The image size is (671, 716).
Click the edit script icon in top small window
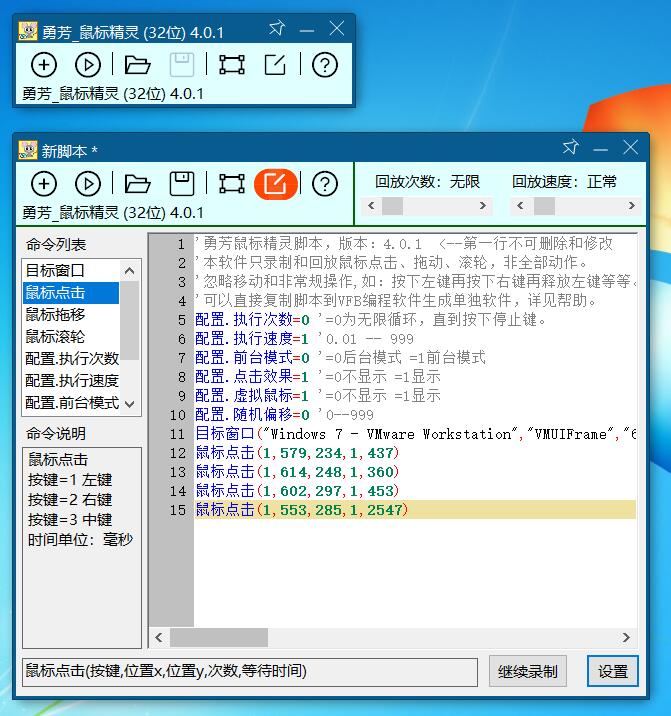276,65
